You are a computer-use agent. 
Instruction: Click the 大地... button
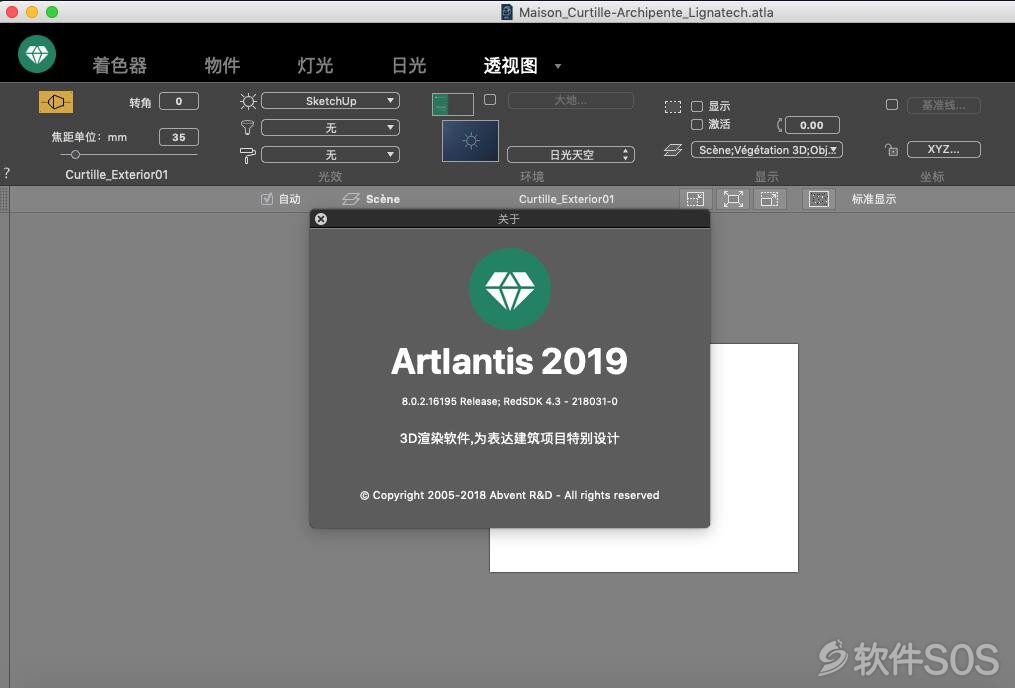click(x=570, y=100)
